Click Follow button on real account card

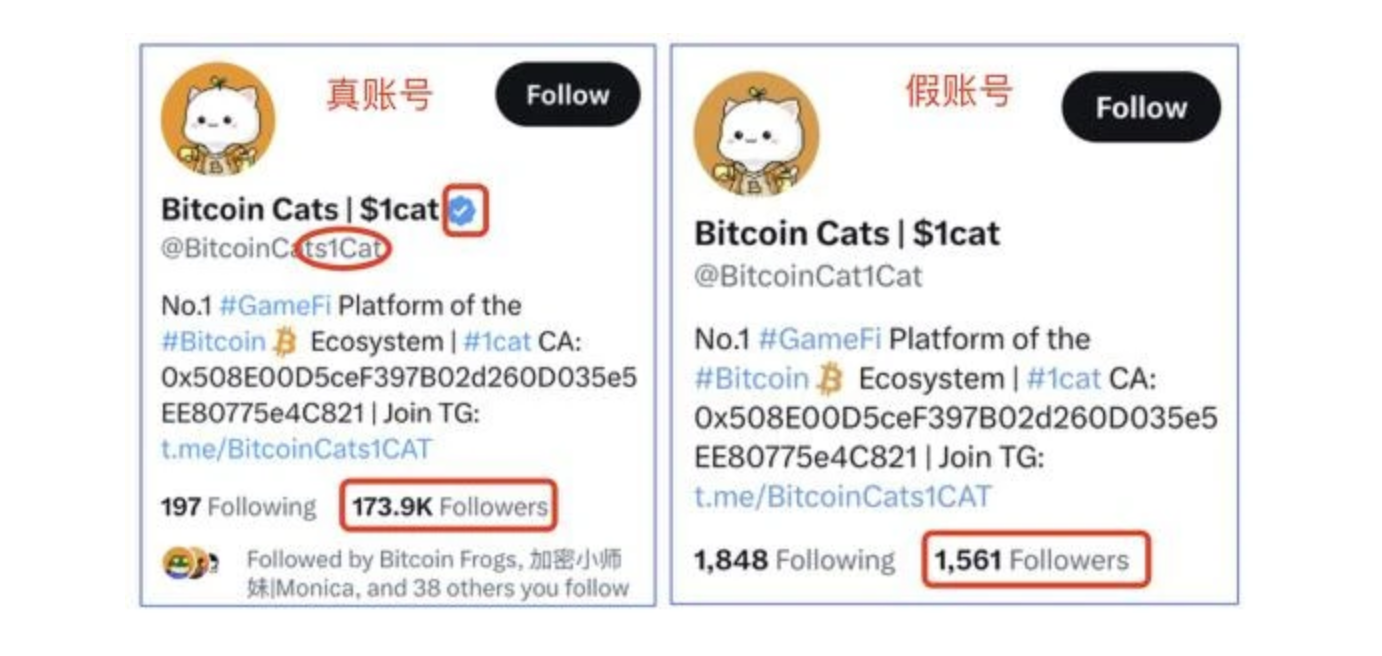click(x=567, y=95)
